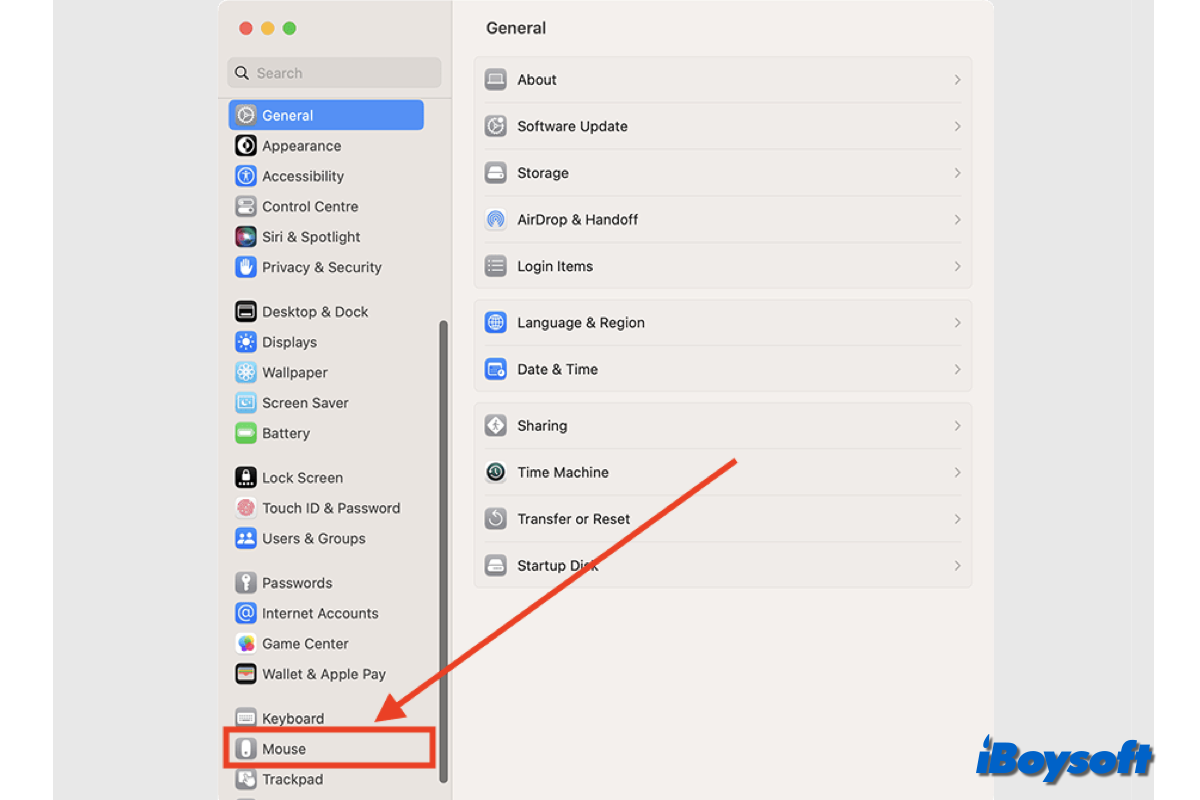Expand the About section chevron
The height and width of the screenshot is (800, 1200).
[957, 79]
